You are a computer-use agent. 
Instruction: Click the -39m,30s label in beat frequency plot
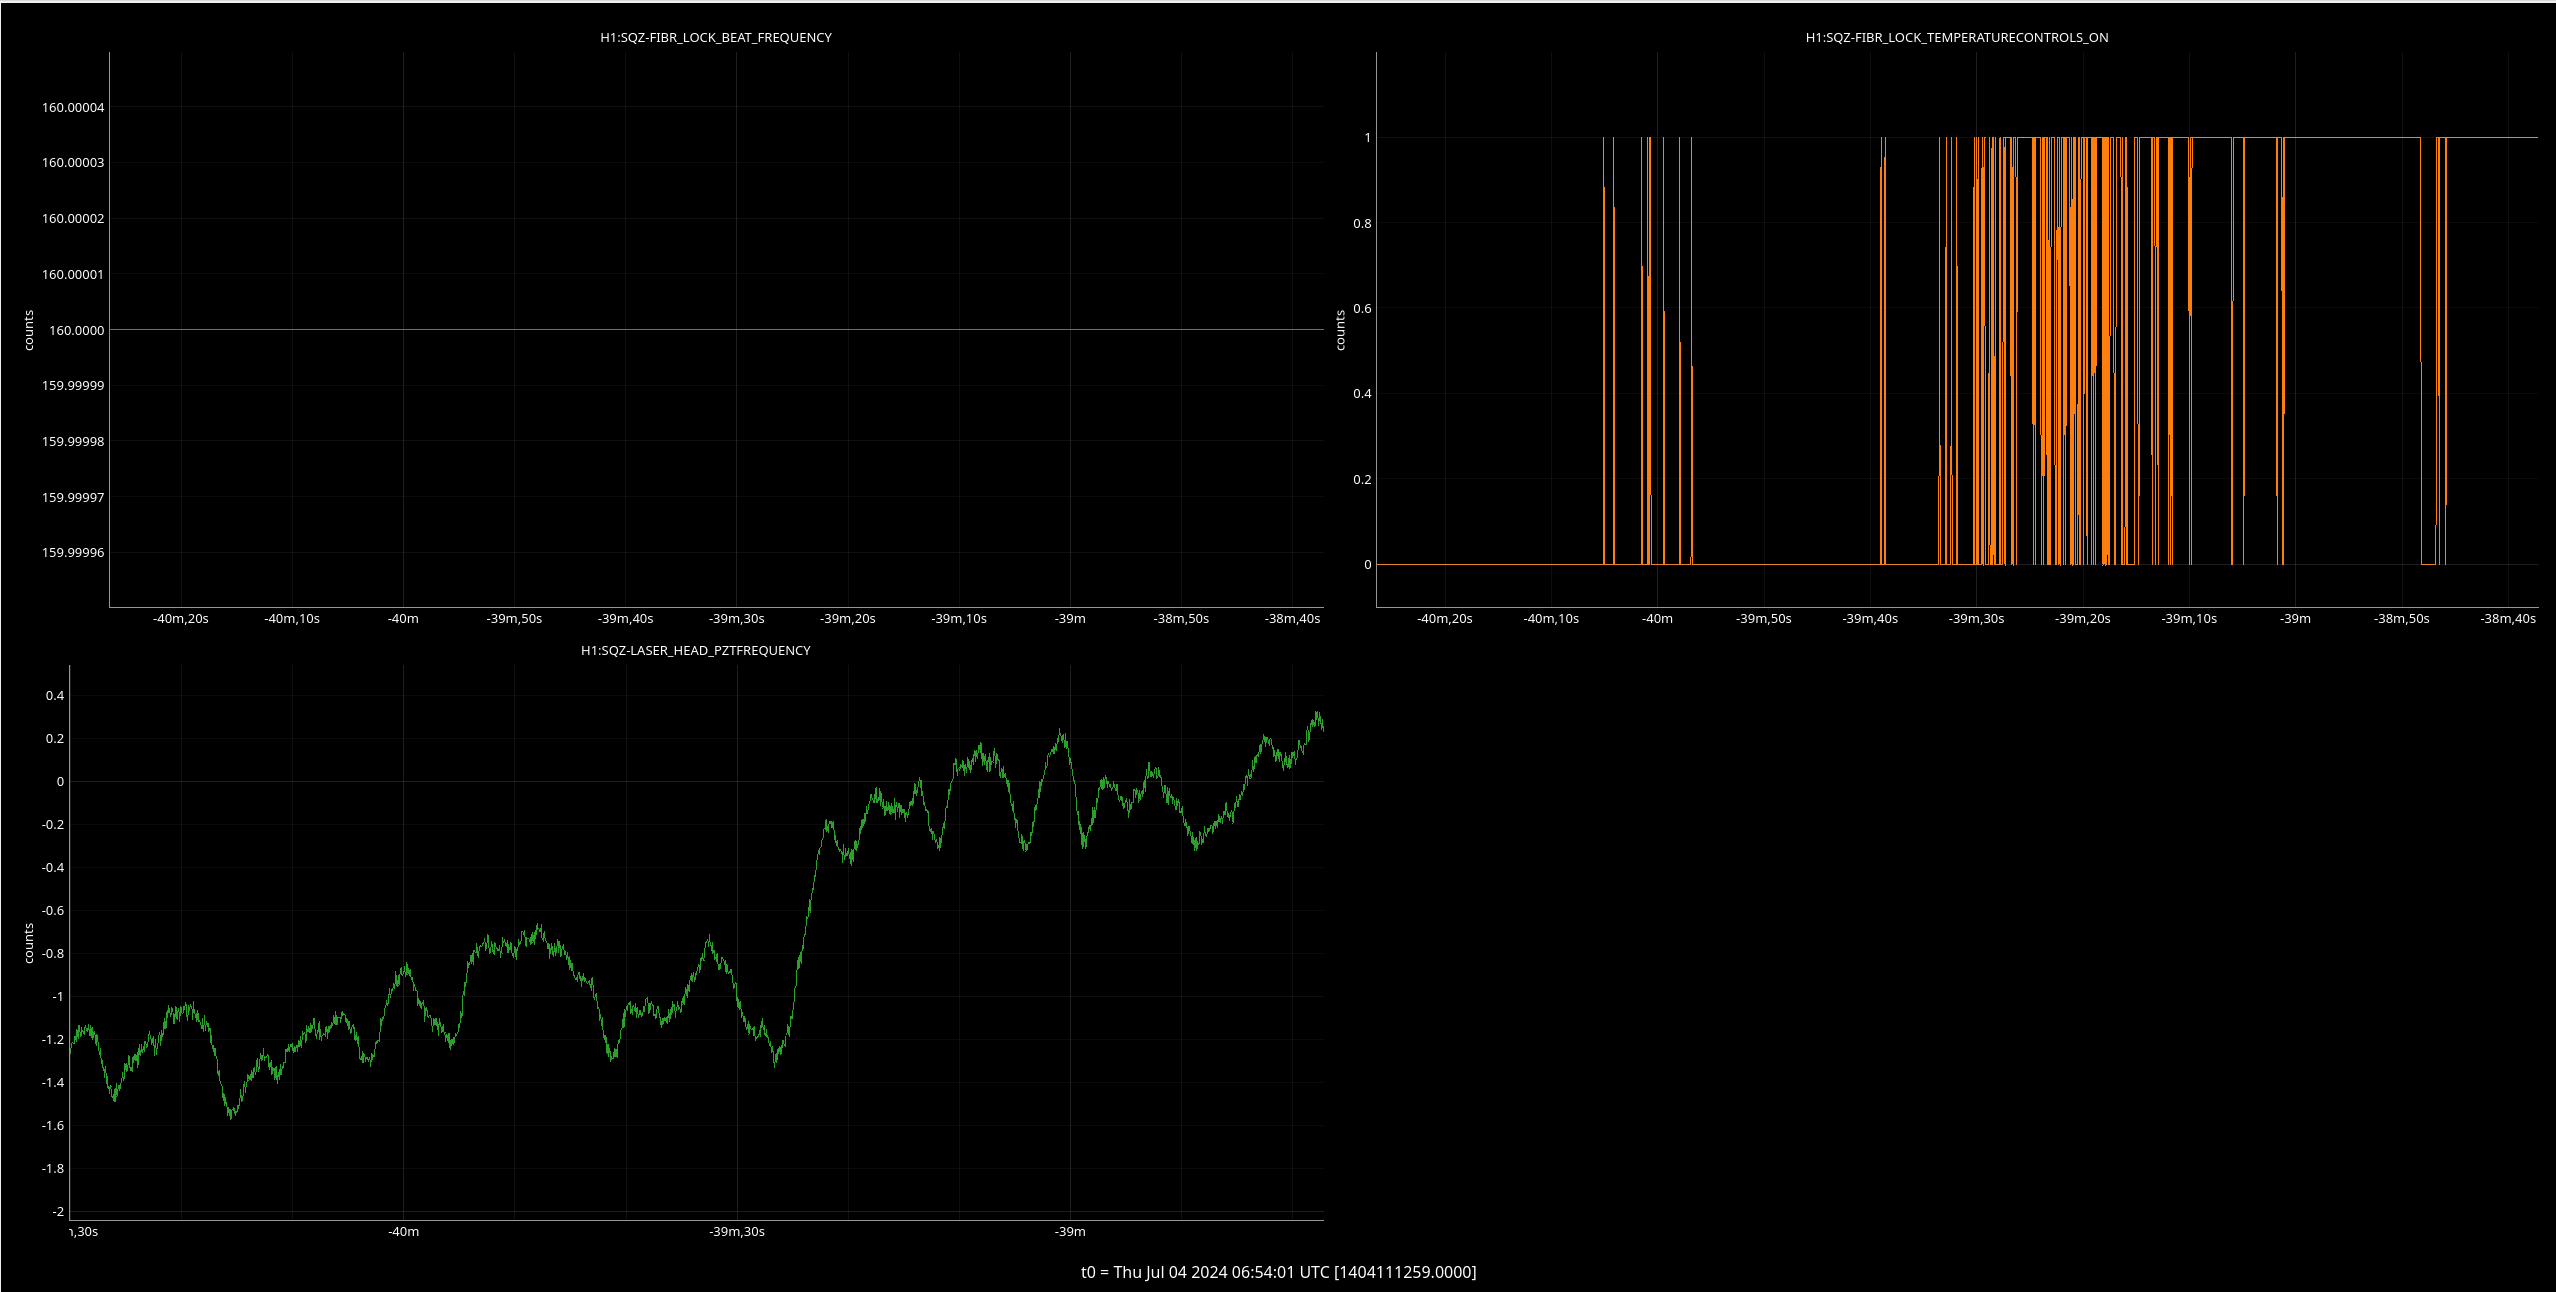pyautogui.click(x=737, y=618)
